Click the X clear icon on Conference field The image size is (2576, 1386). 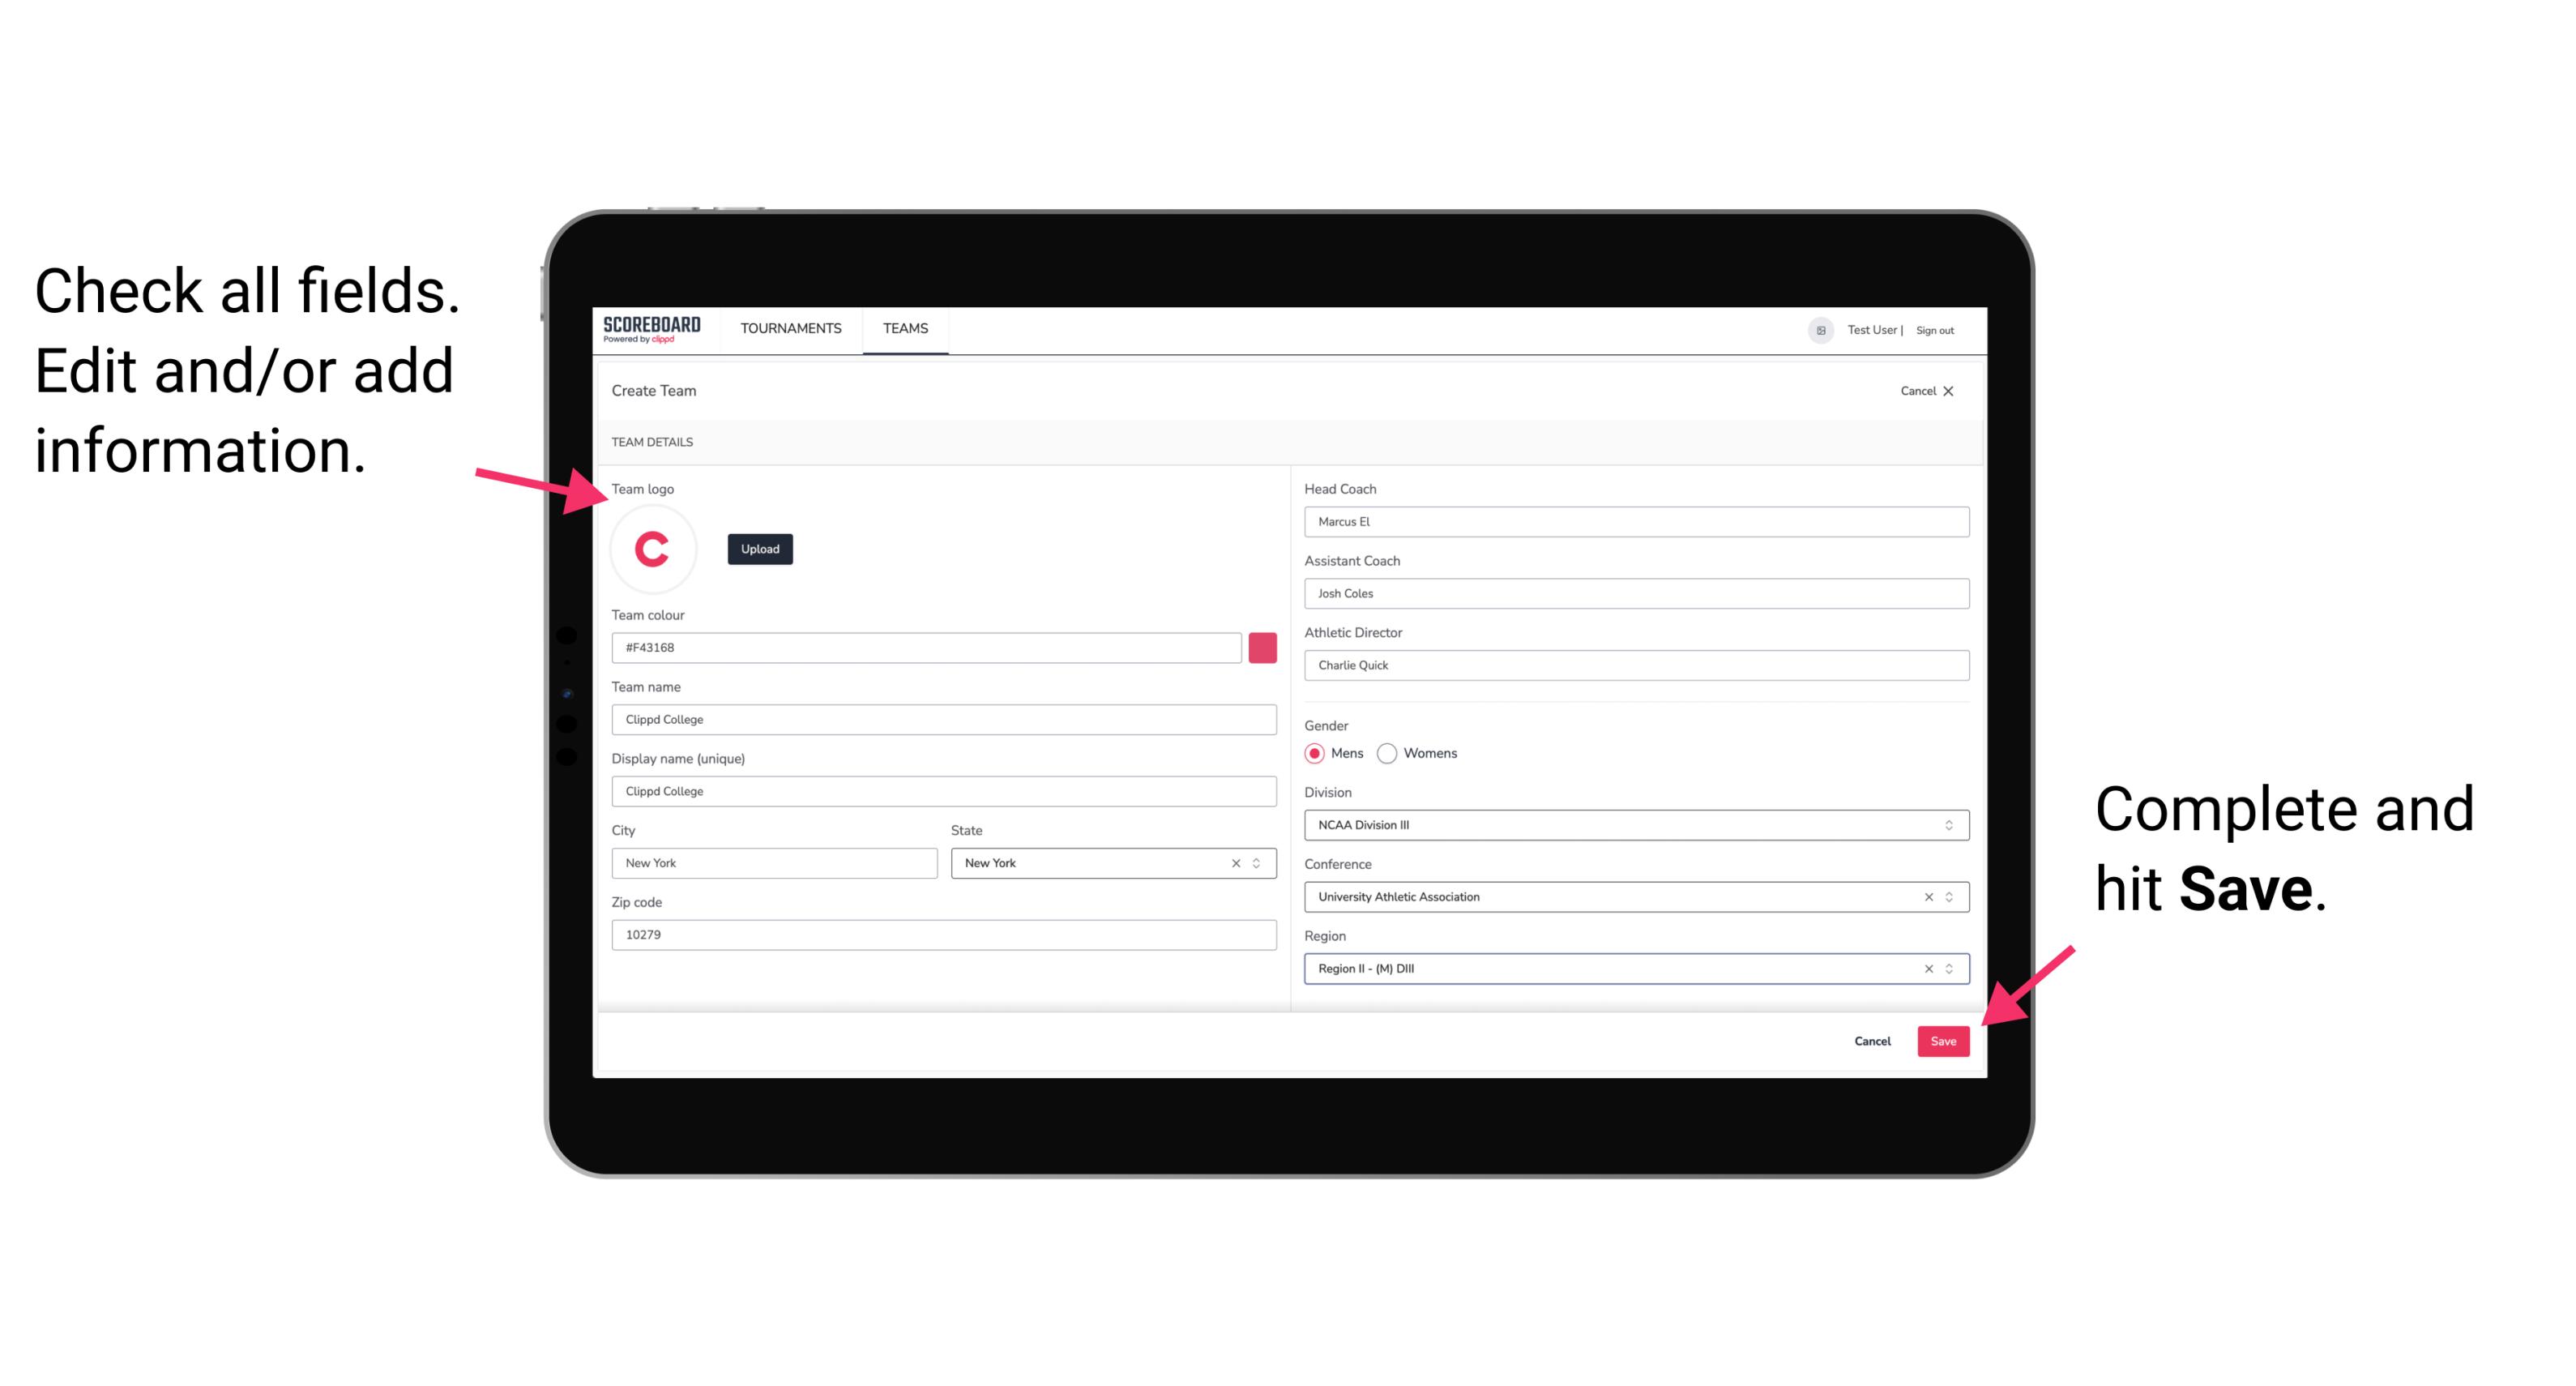pyautogui.click(x=1926, y=896)
